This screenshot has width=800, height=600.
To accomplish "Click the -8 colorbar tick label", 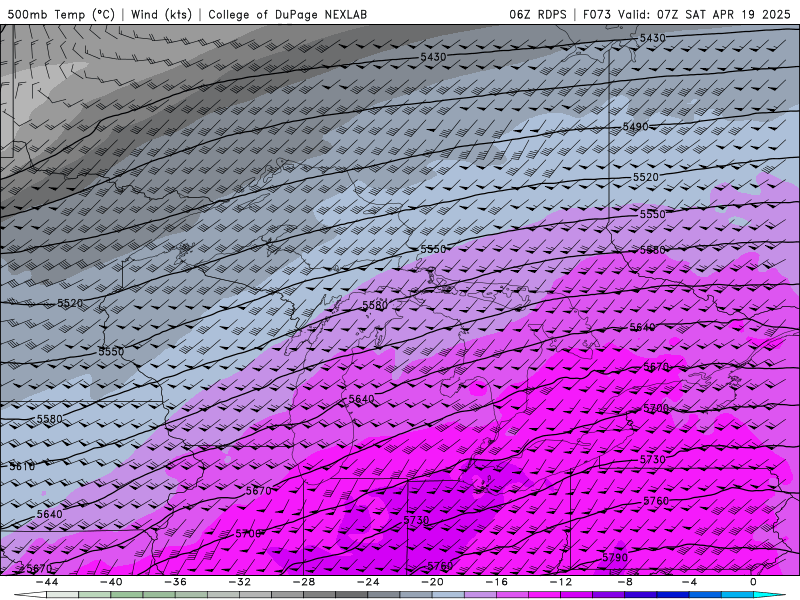I will pyautogui.click(x=625, y=582).
